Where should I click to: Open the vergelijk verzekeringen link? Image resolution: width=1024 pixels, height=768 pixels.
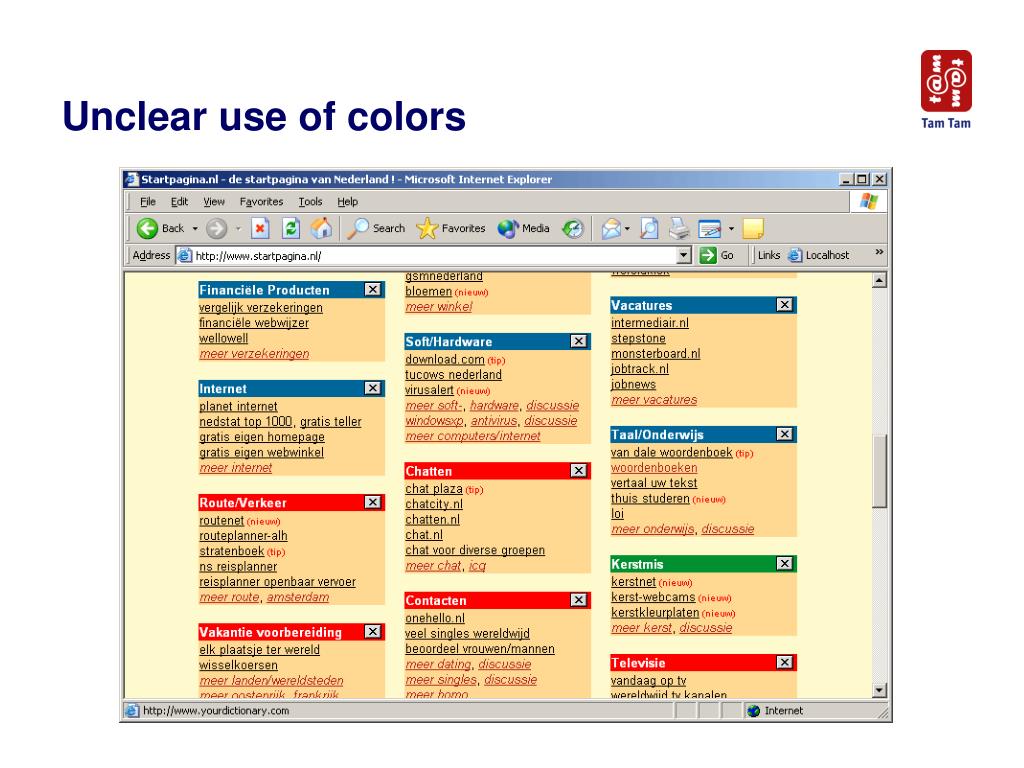pos(261,308)
